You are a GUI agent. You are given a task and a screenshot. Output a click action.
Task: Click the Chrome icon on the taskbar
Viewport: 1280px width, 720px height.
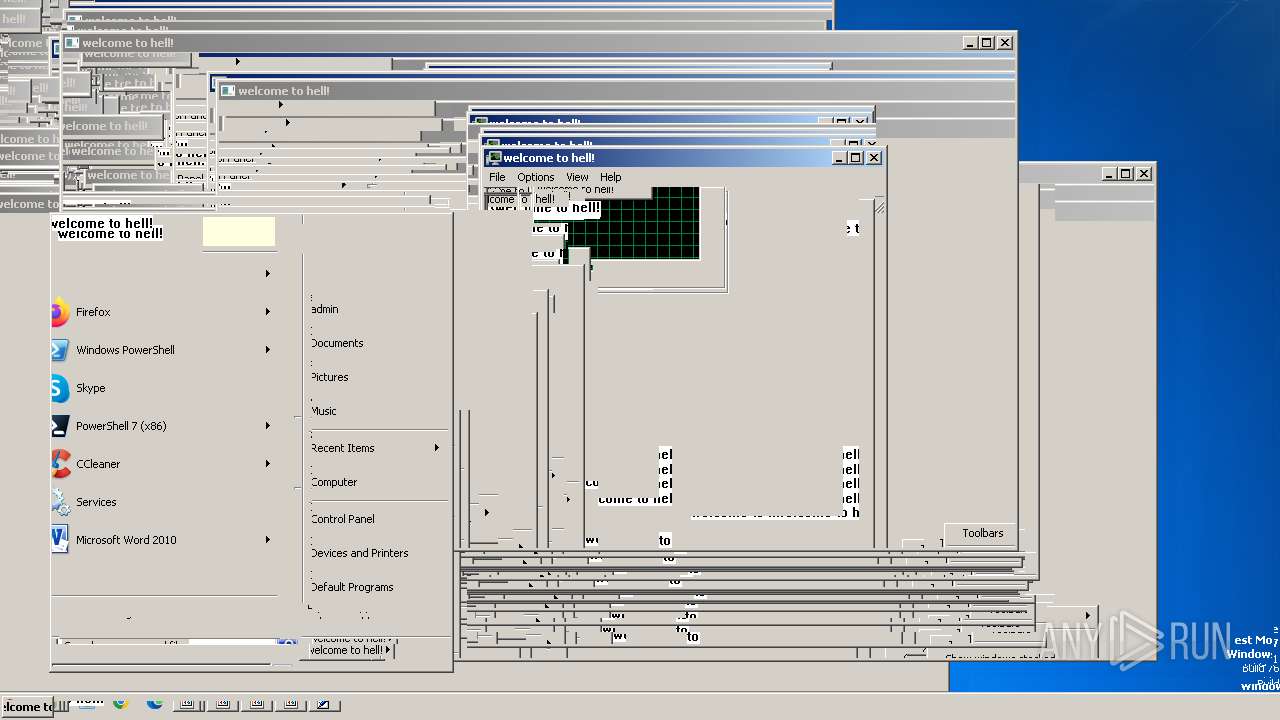pyautogui.click(x=121, y=704)
